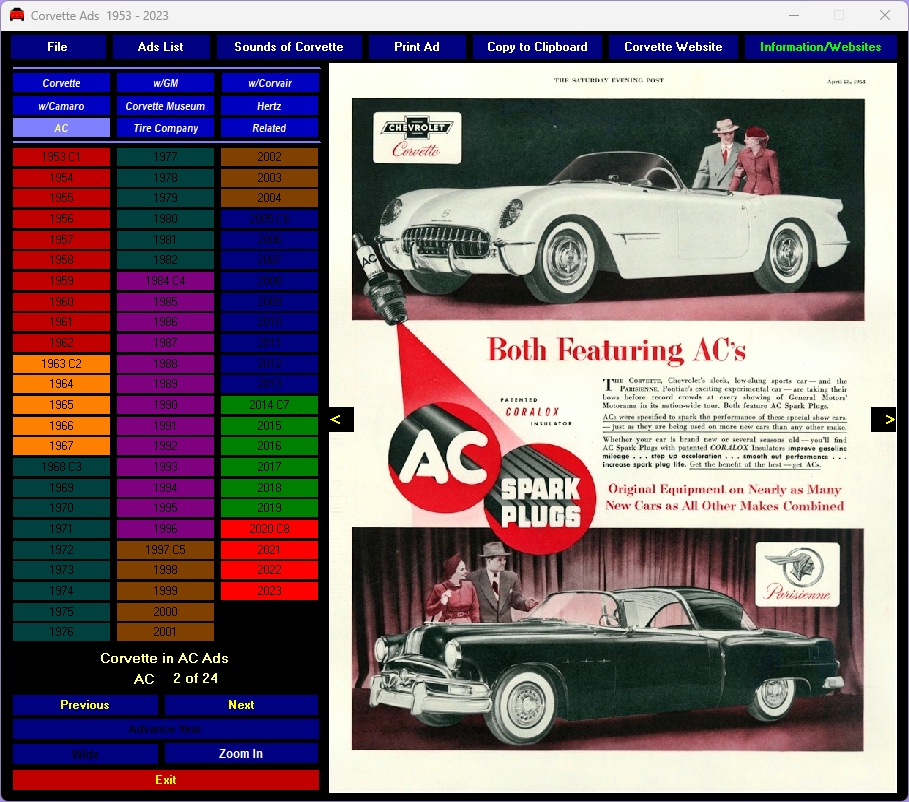Choose year 1972
909x802 pixels.
[x=61, y=550]
